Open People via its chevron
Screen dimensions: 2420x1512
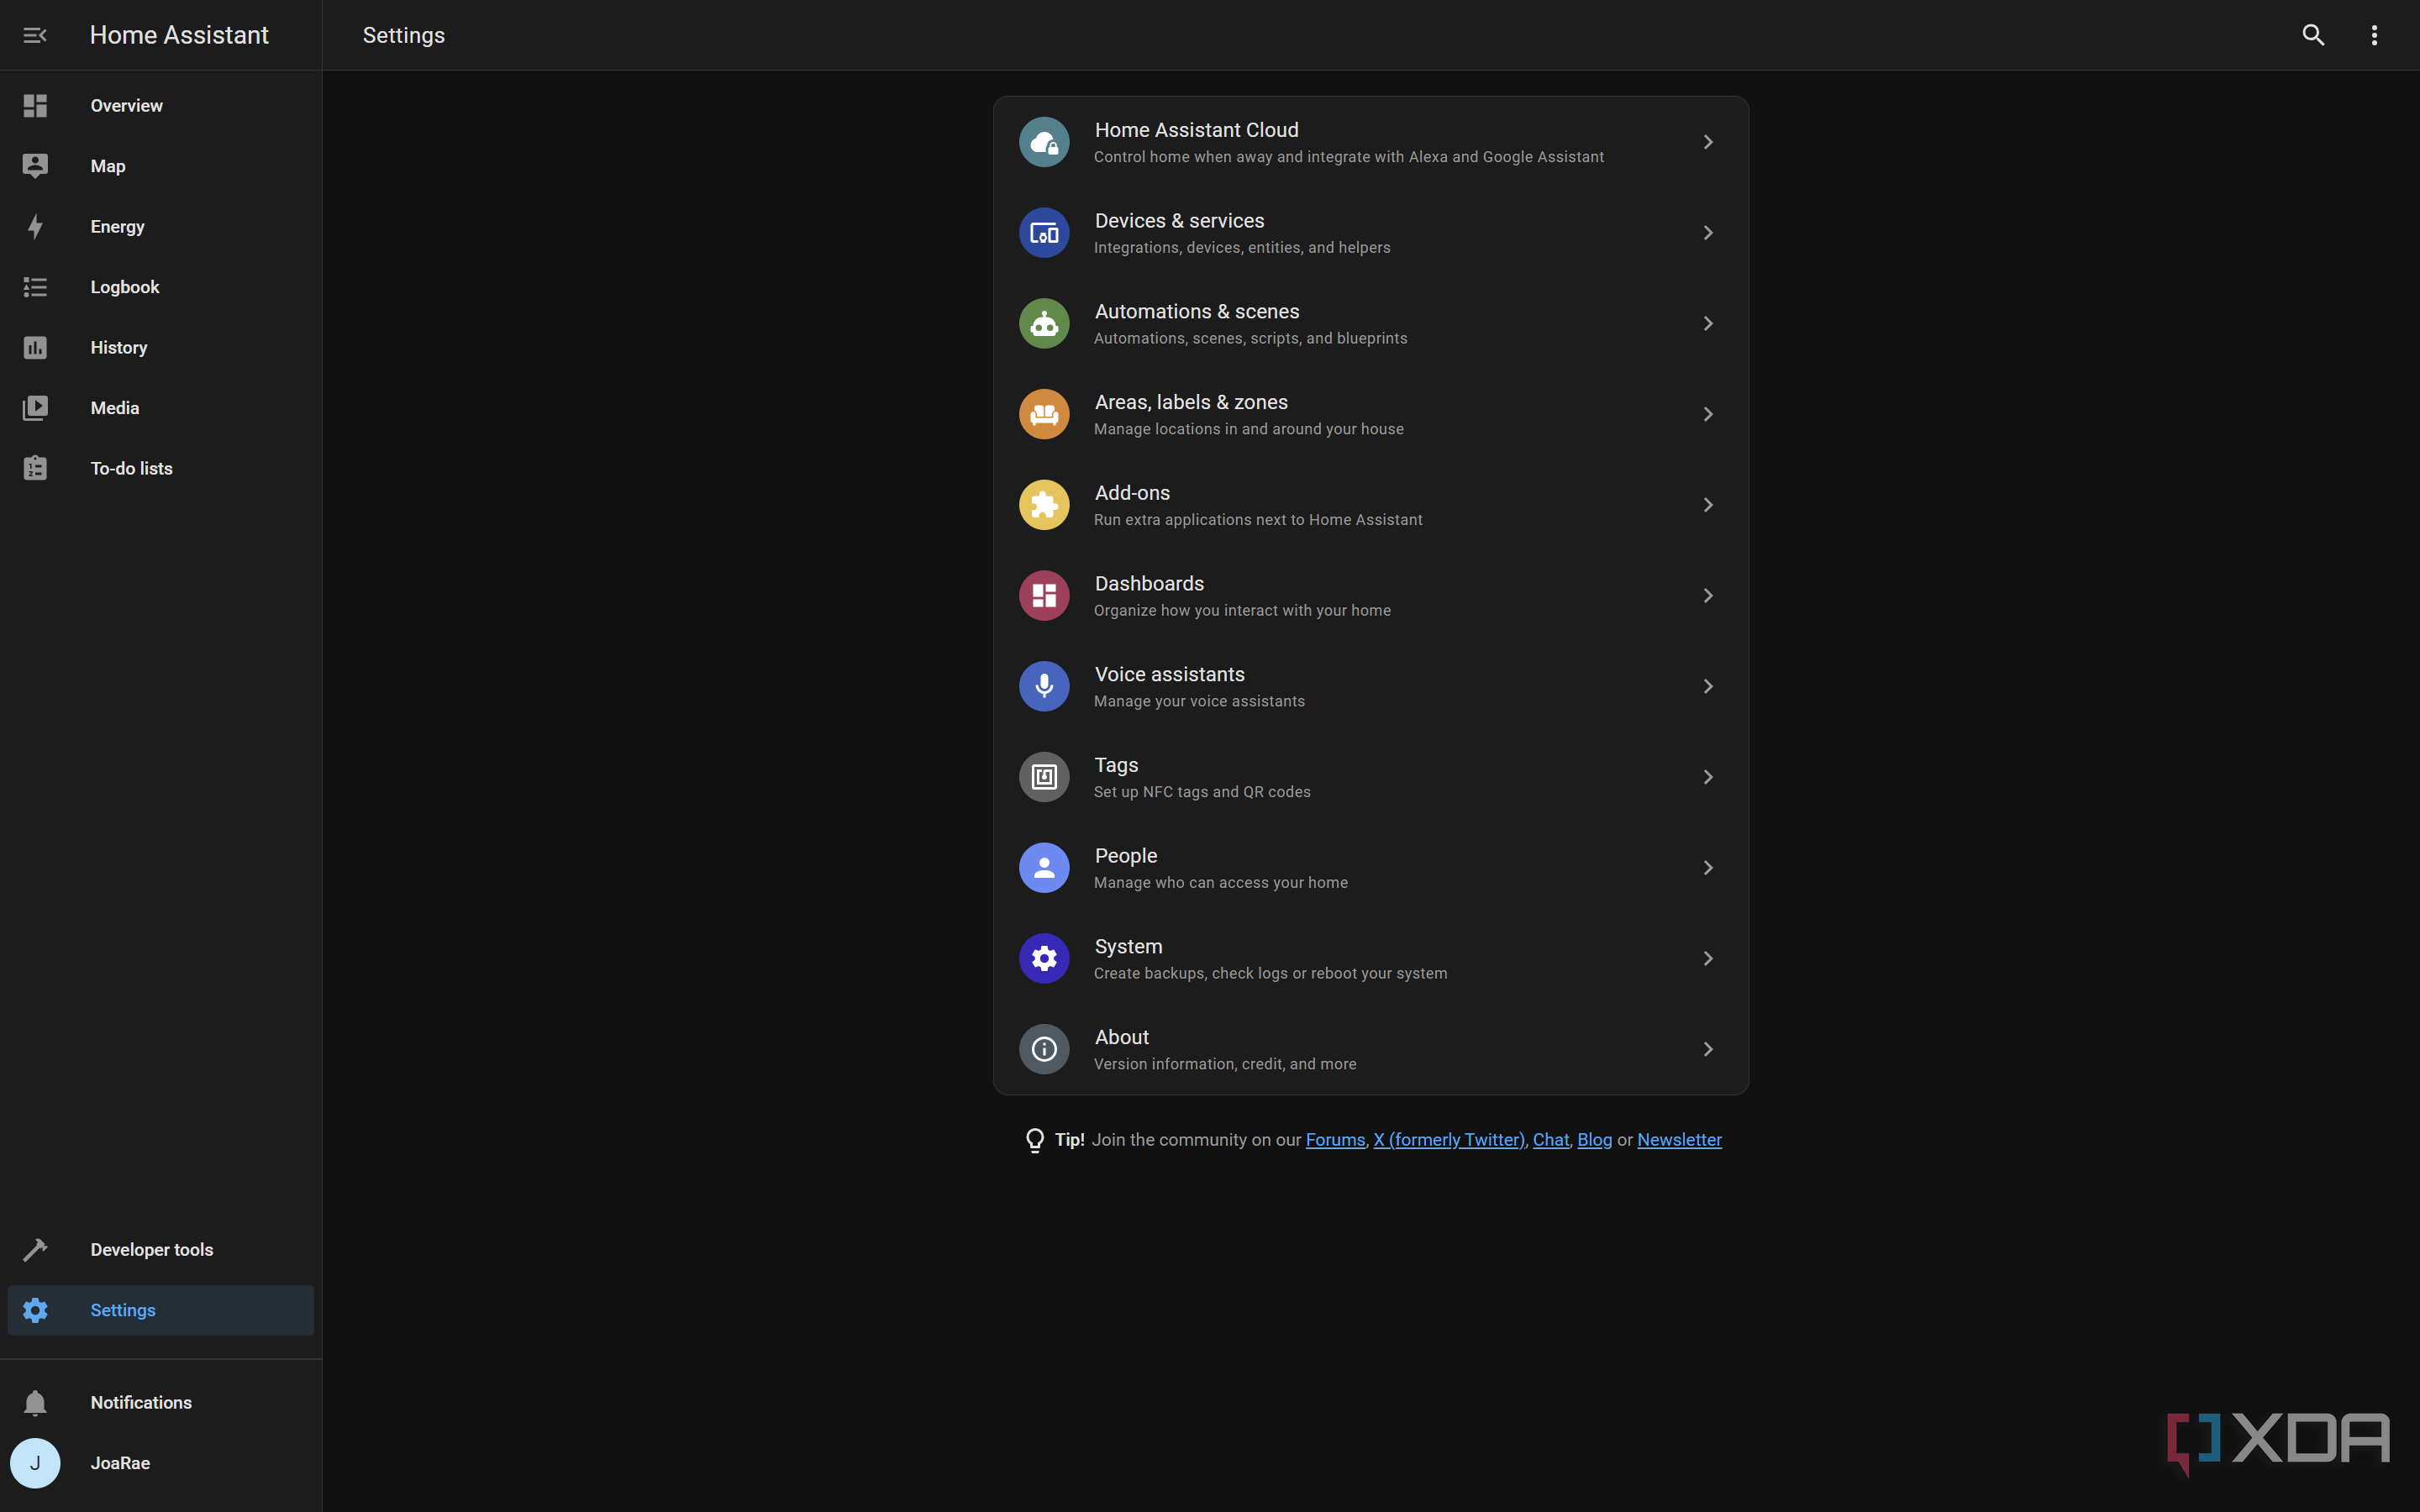tap(1708, 868)
